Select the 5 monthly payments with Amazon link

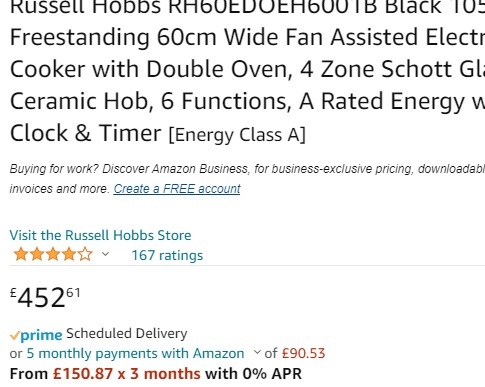point(135,353)
